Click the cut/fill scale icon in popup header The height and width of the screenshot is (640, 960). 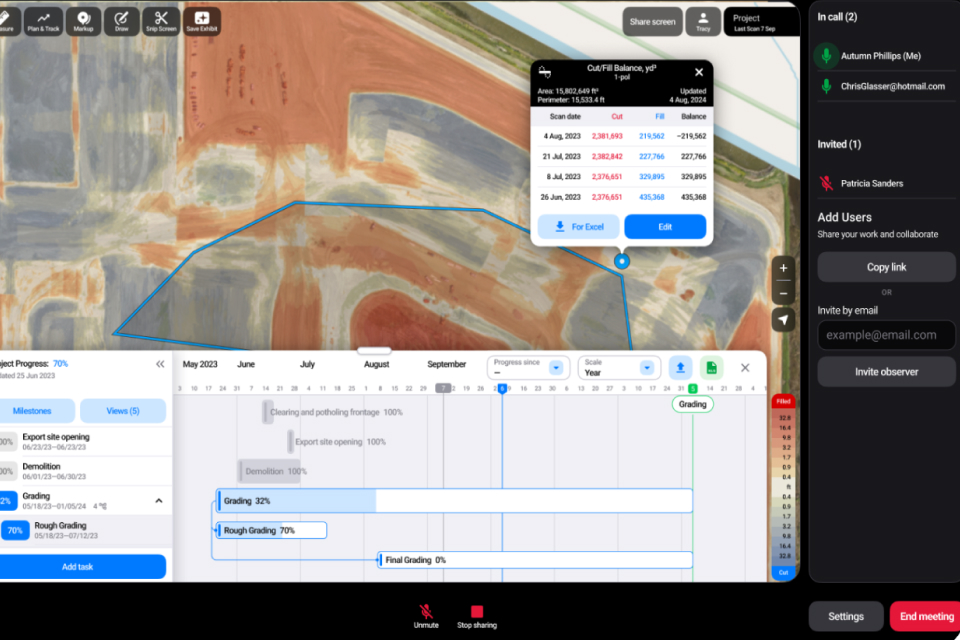(544, 72)
